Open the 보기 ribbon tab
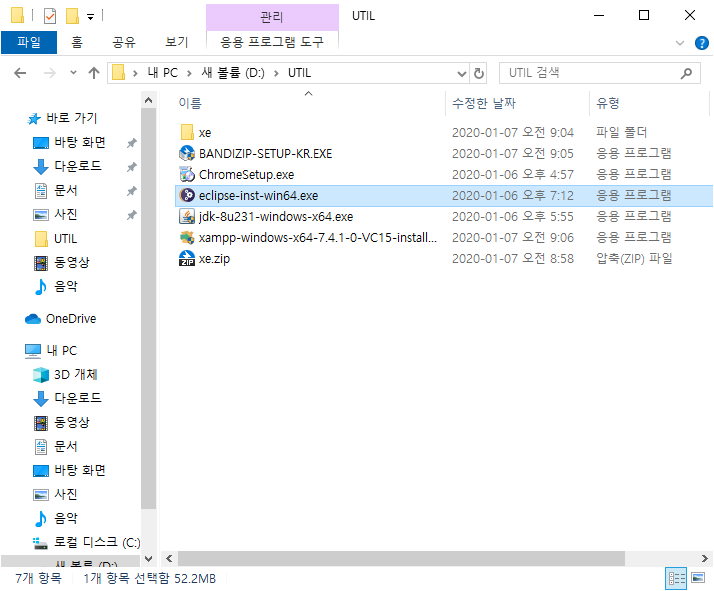 pyautogui.click(x=176, y=42)
